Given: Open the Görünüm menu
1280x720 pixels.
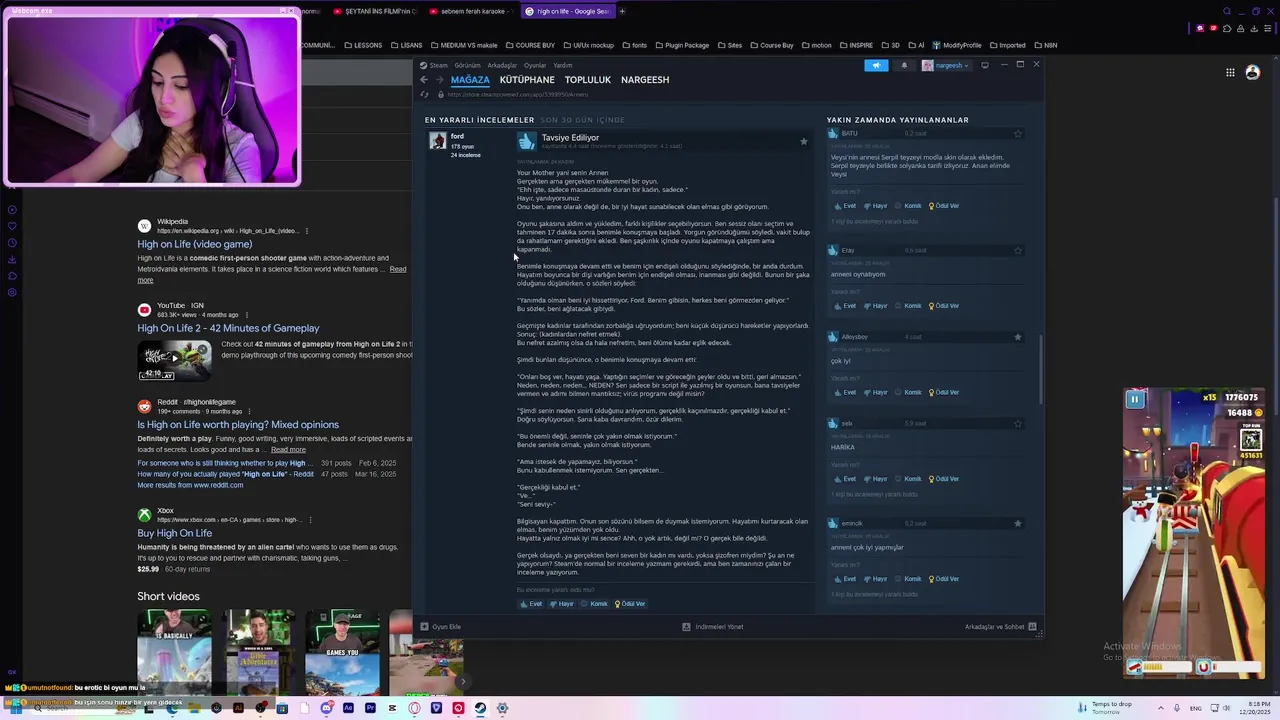Looking at the screenshot, I should pos(467,65).
